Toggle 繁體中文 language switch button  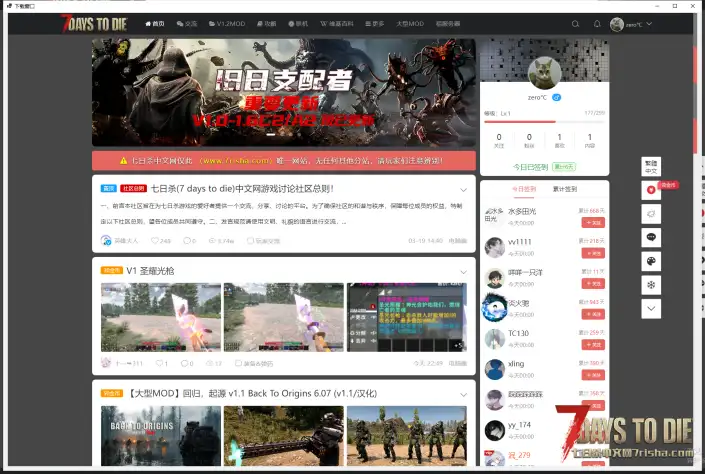tap(652, 166)
